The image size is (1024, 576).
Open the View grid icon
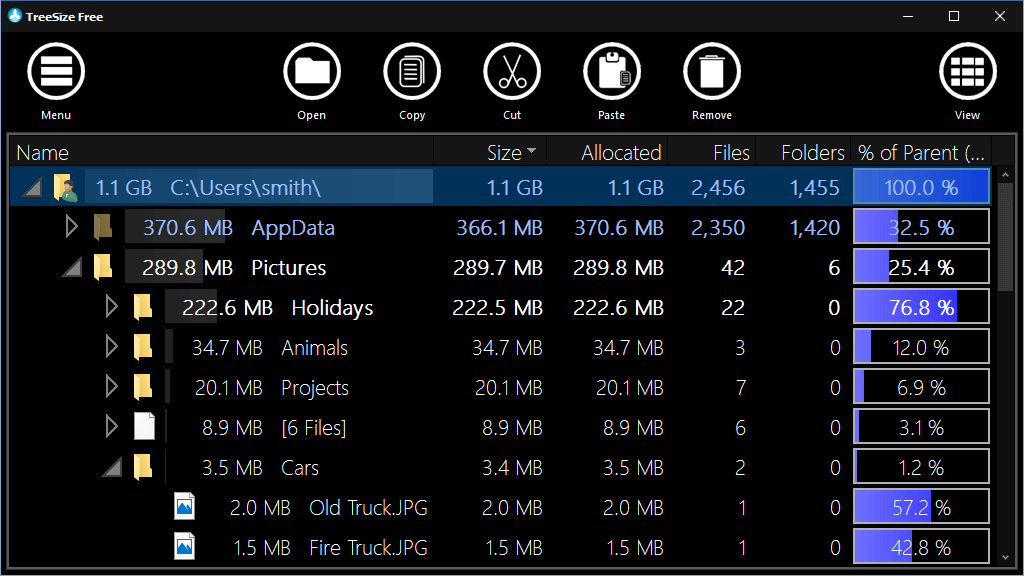967,72
